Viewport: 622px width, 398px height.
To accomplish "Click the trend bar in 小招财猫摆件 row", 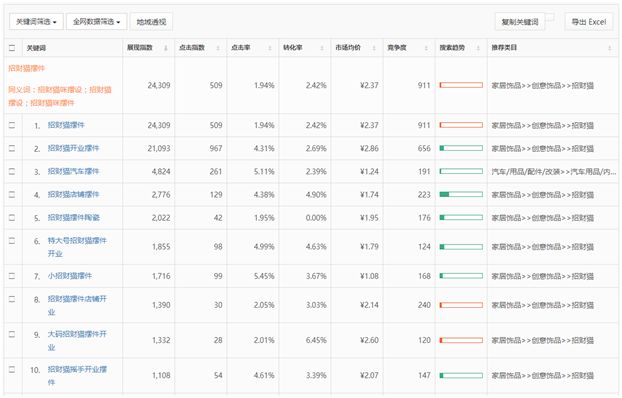I will [461, 275].
